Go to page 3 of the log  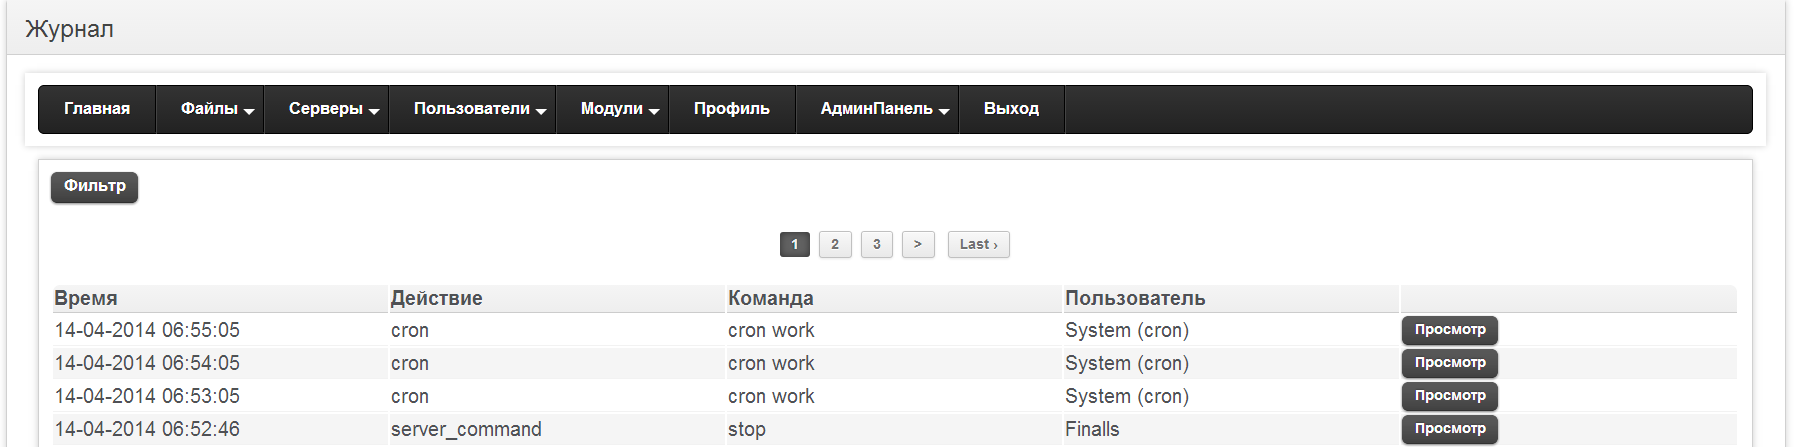[x=877, y=245]
